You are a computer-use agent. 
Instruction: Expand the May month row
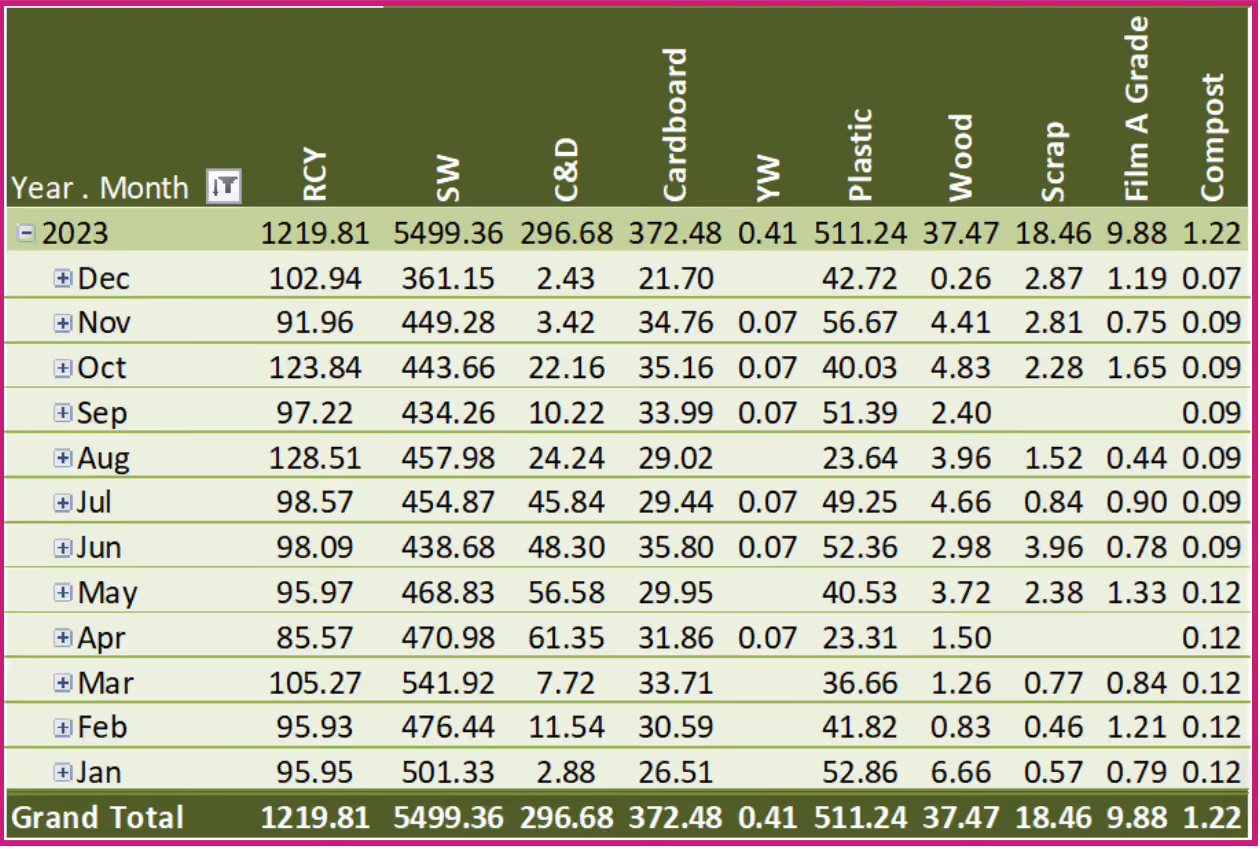[63, 592]
